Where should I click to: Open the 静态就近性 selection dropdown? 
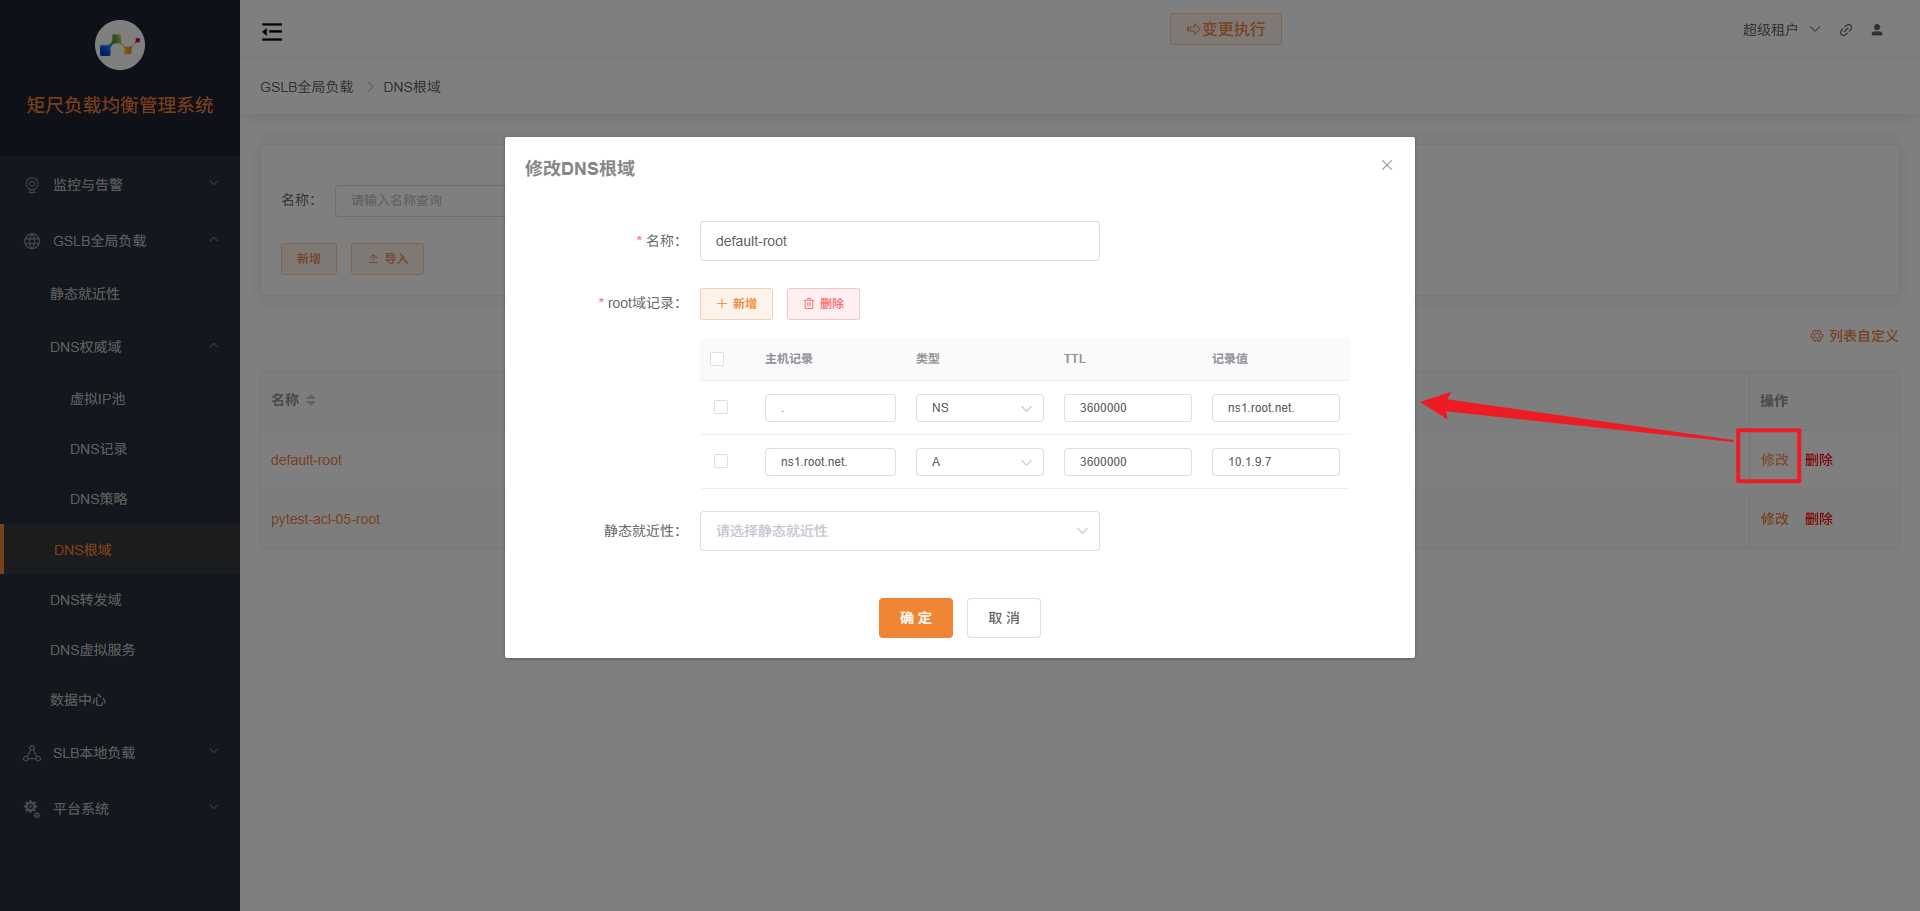pos(898,530)
